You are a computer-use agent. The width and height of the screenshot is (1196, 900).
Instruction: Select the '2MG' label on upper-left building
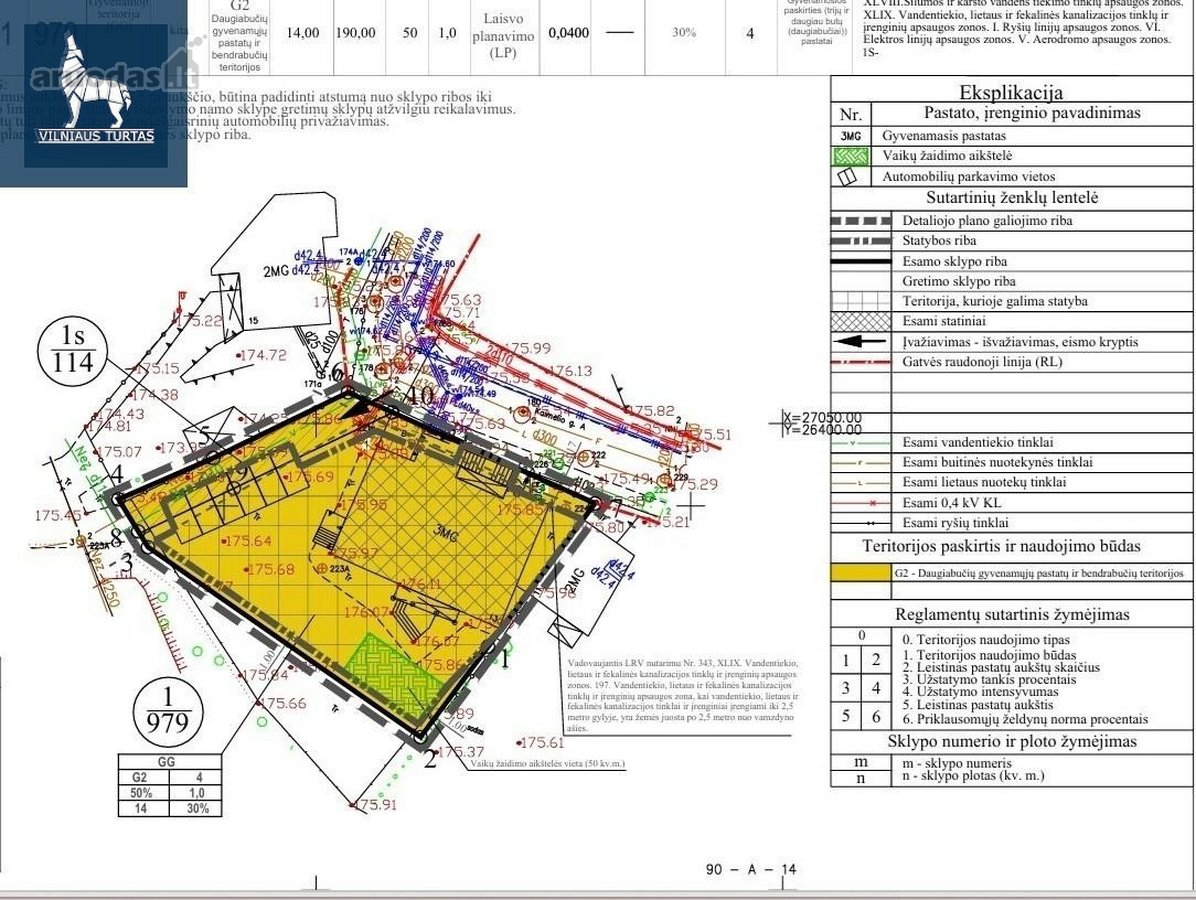276,272
